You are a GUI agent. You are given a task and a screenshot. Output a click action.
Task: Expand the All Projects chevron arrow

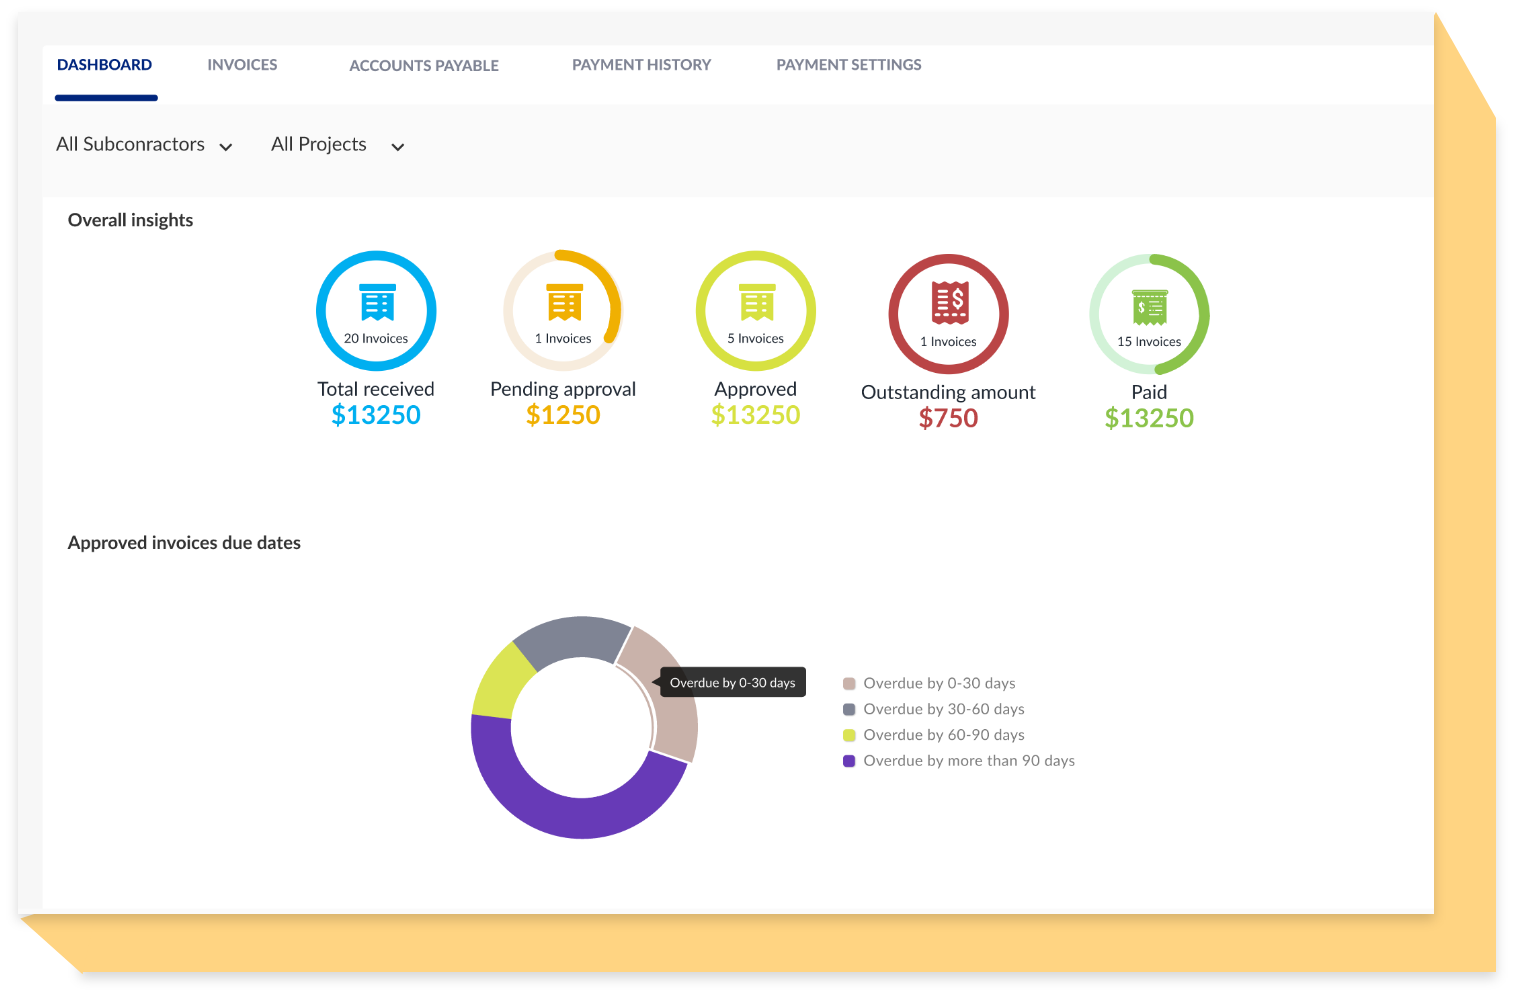(397, 147)
